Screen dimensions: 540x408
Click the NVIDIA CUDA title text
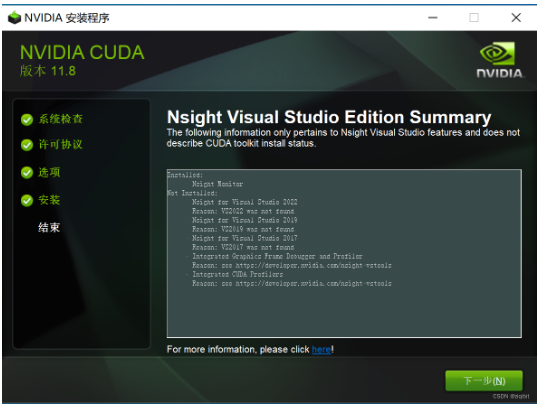pos(82,52)
